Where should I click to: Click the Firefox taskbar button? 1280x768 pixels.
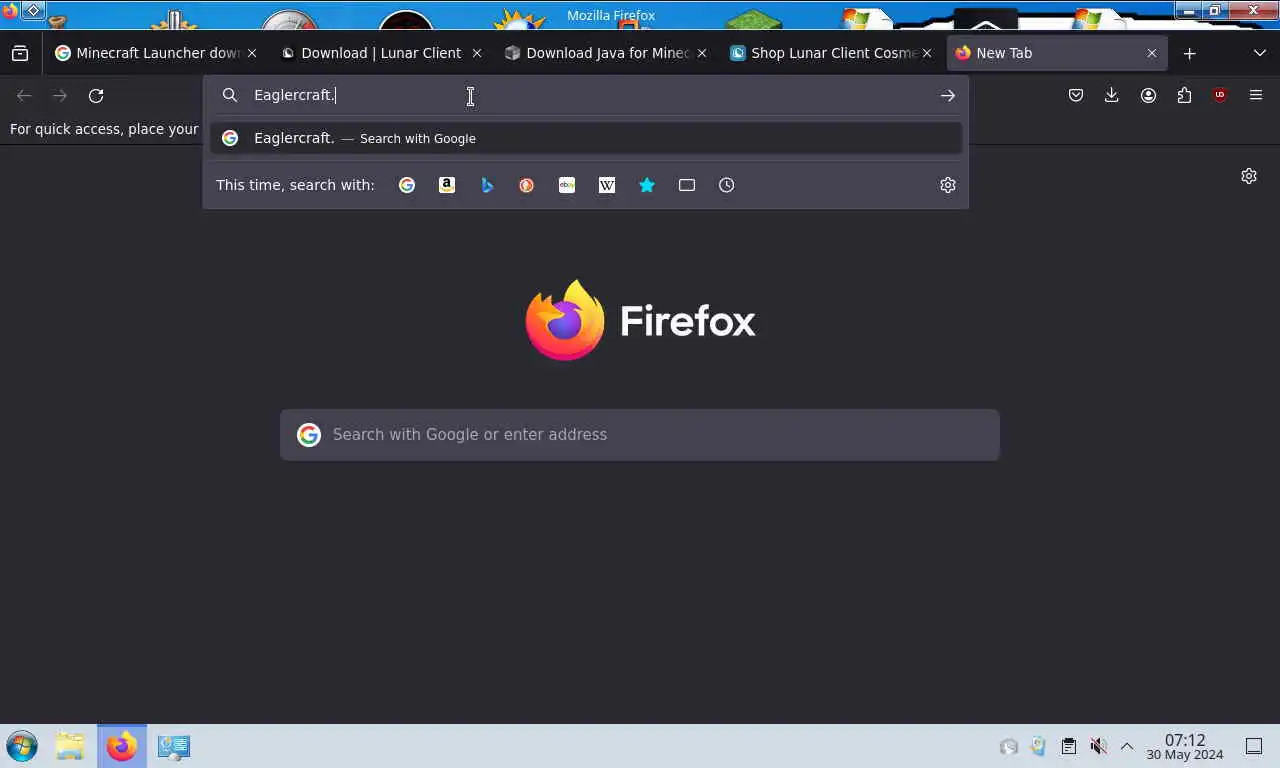point(122,746)
